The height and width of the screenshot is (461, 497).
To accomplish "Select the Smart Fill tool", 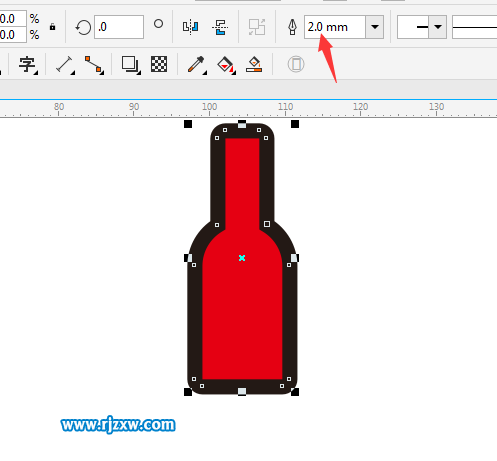I will point(254,64).
